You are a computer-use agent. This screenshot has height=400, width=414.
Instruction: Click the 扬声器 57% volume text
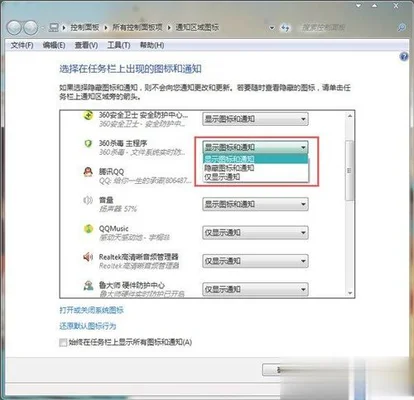click(118, 209)
